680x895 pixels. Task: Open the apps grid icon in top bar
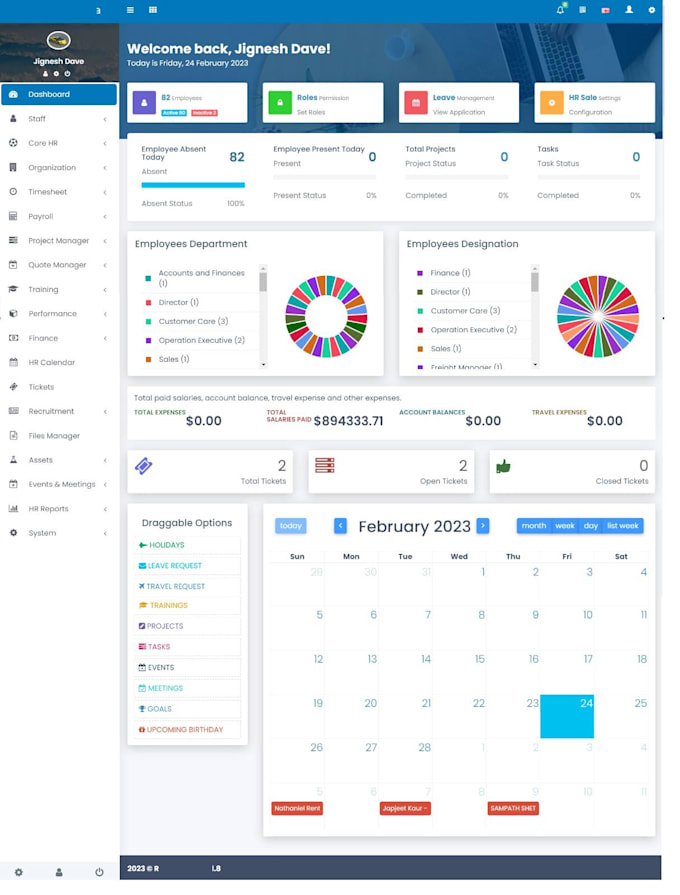152,10
